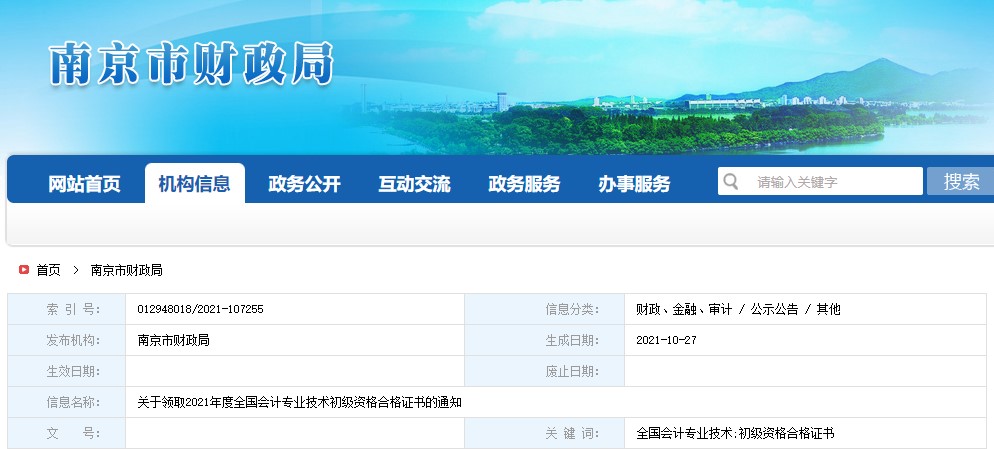Click the index number 012948018/2021-107255
Image resolution: width=994 pixels, height=449 pixels.
[x=200, y=309]
